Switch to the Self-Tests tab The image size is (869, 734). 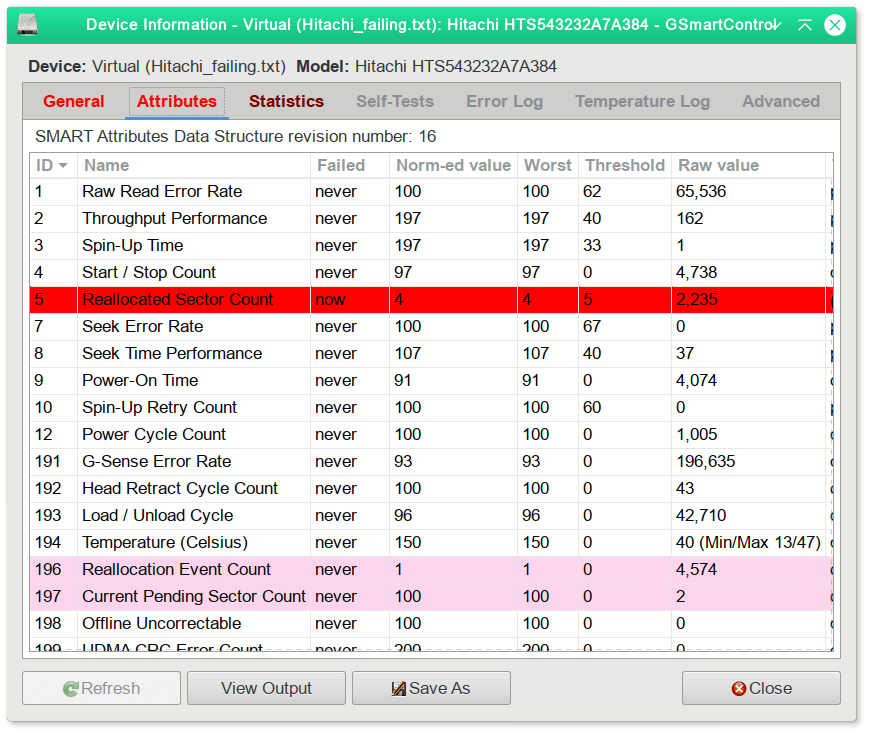tap(394, 101)
